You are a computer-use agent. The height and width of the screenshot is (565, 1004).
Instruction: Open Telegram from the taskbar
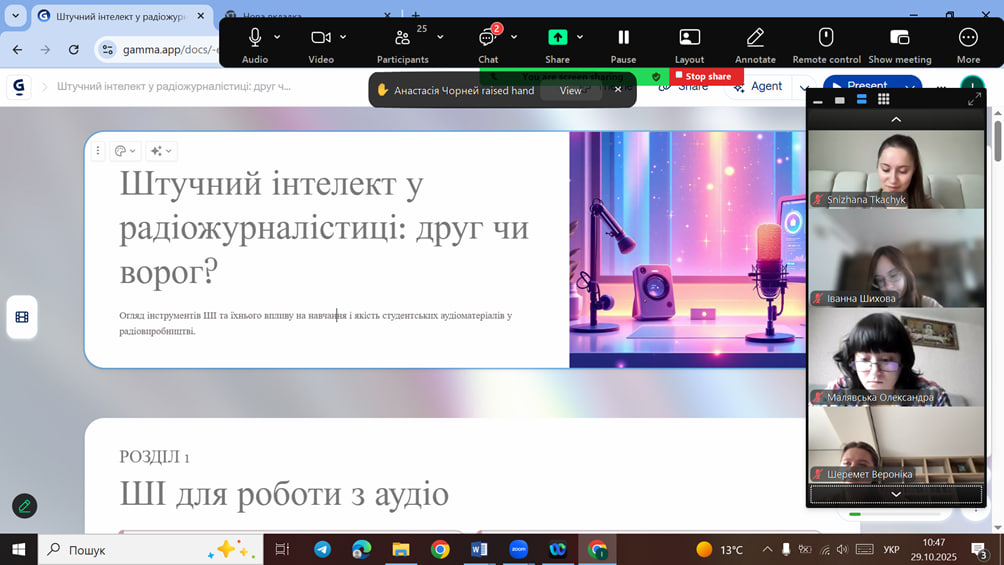[x=322, y=549]
